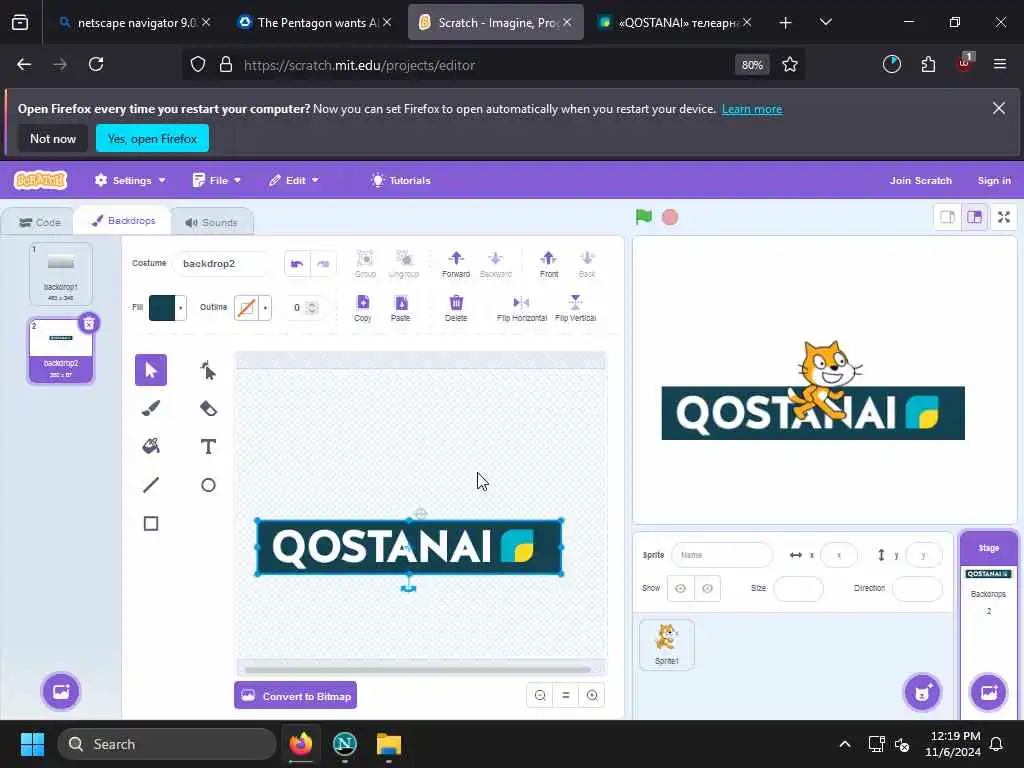Viewport: 1024px width, 768px height.
Task: Open the Learn more link
Action: point(752,109)
